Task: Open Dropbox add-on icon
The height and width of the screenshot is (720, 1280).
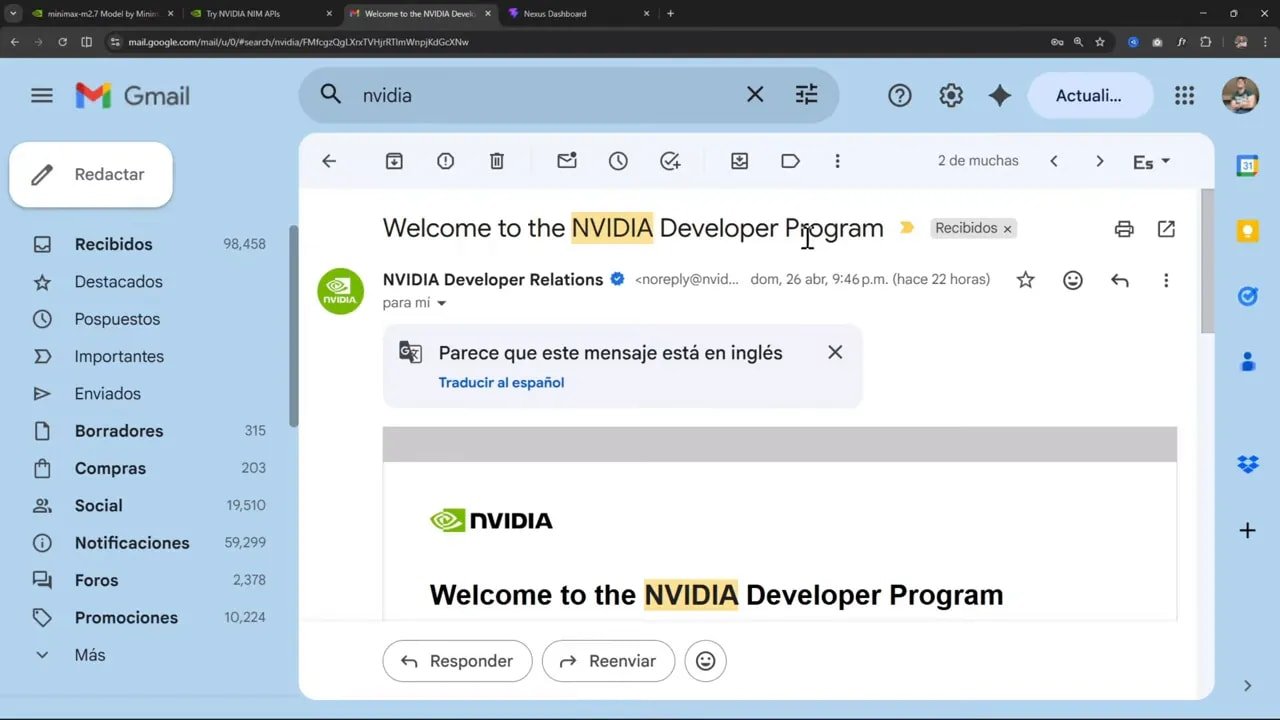Action: coord(1247,464)
